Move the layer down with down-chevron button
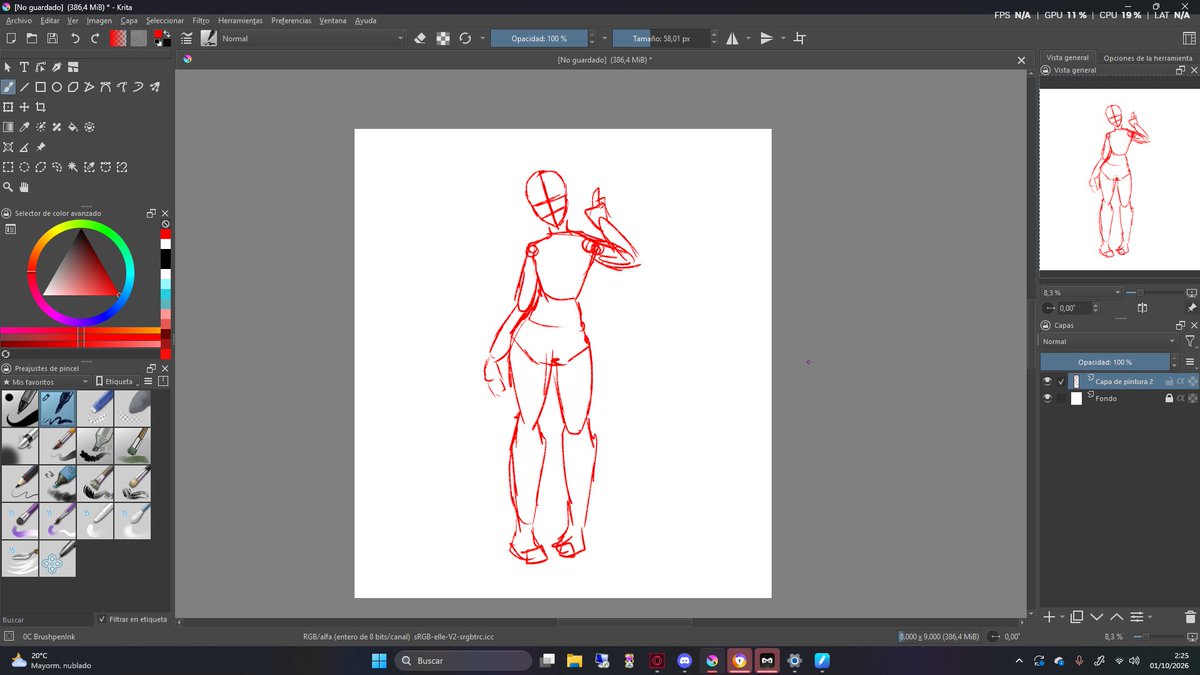This screenshot has height=675, width=1200. (1097, 617)
